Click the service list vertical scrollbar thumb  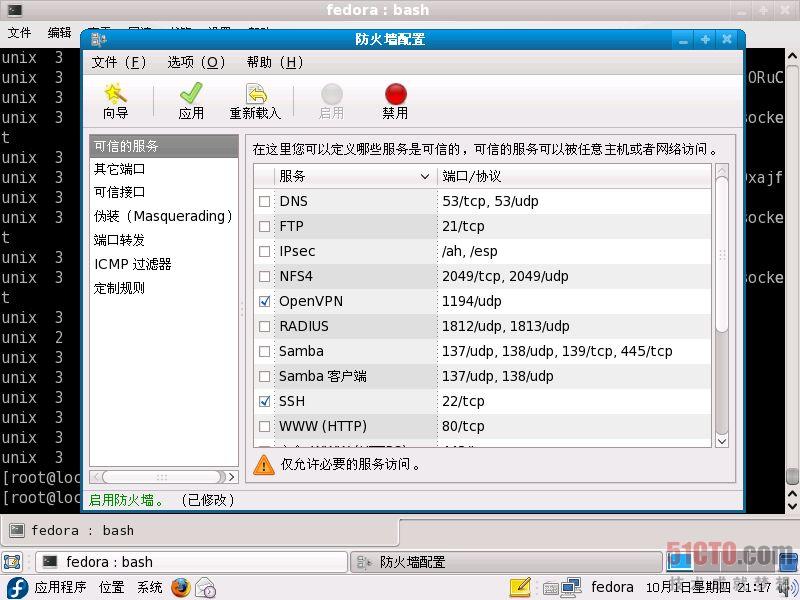(x=721, y=254)
